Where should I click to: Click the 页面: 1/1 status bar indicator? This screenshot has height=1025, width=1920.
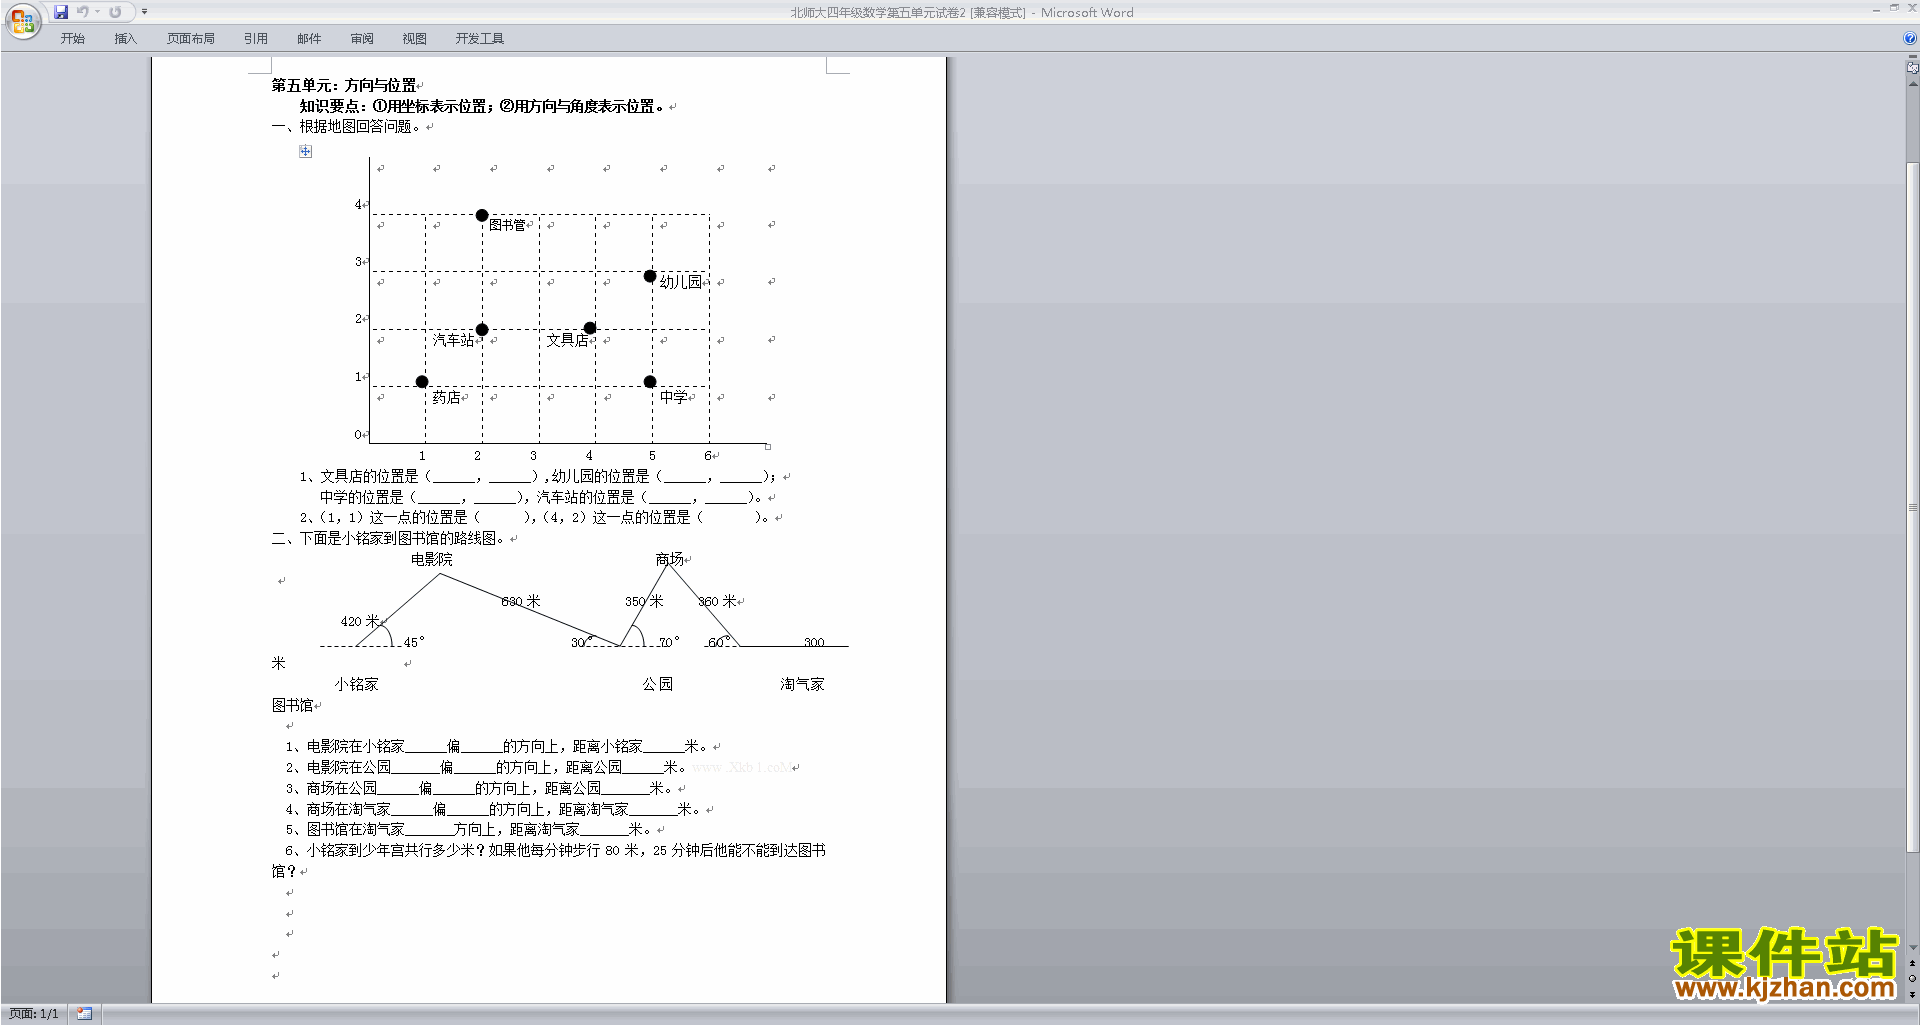[34, 1014]
